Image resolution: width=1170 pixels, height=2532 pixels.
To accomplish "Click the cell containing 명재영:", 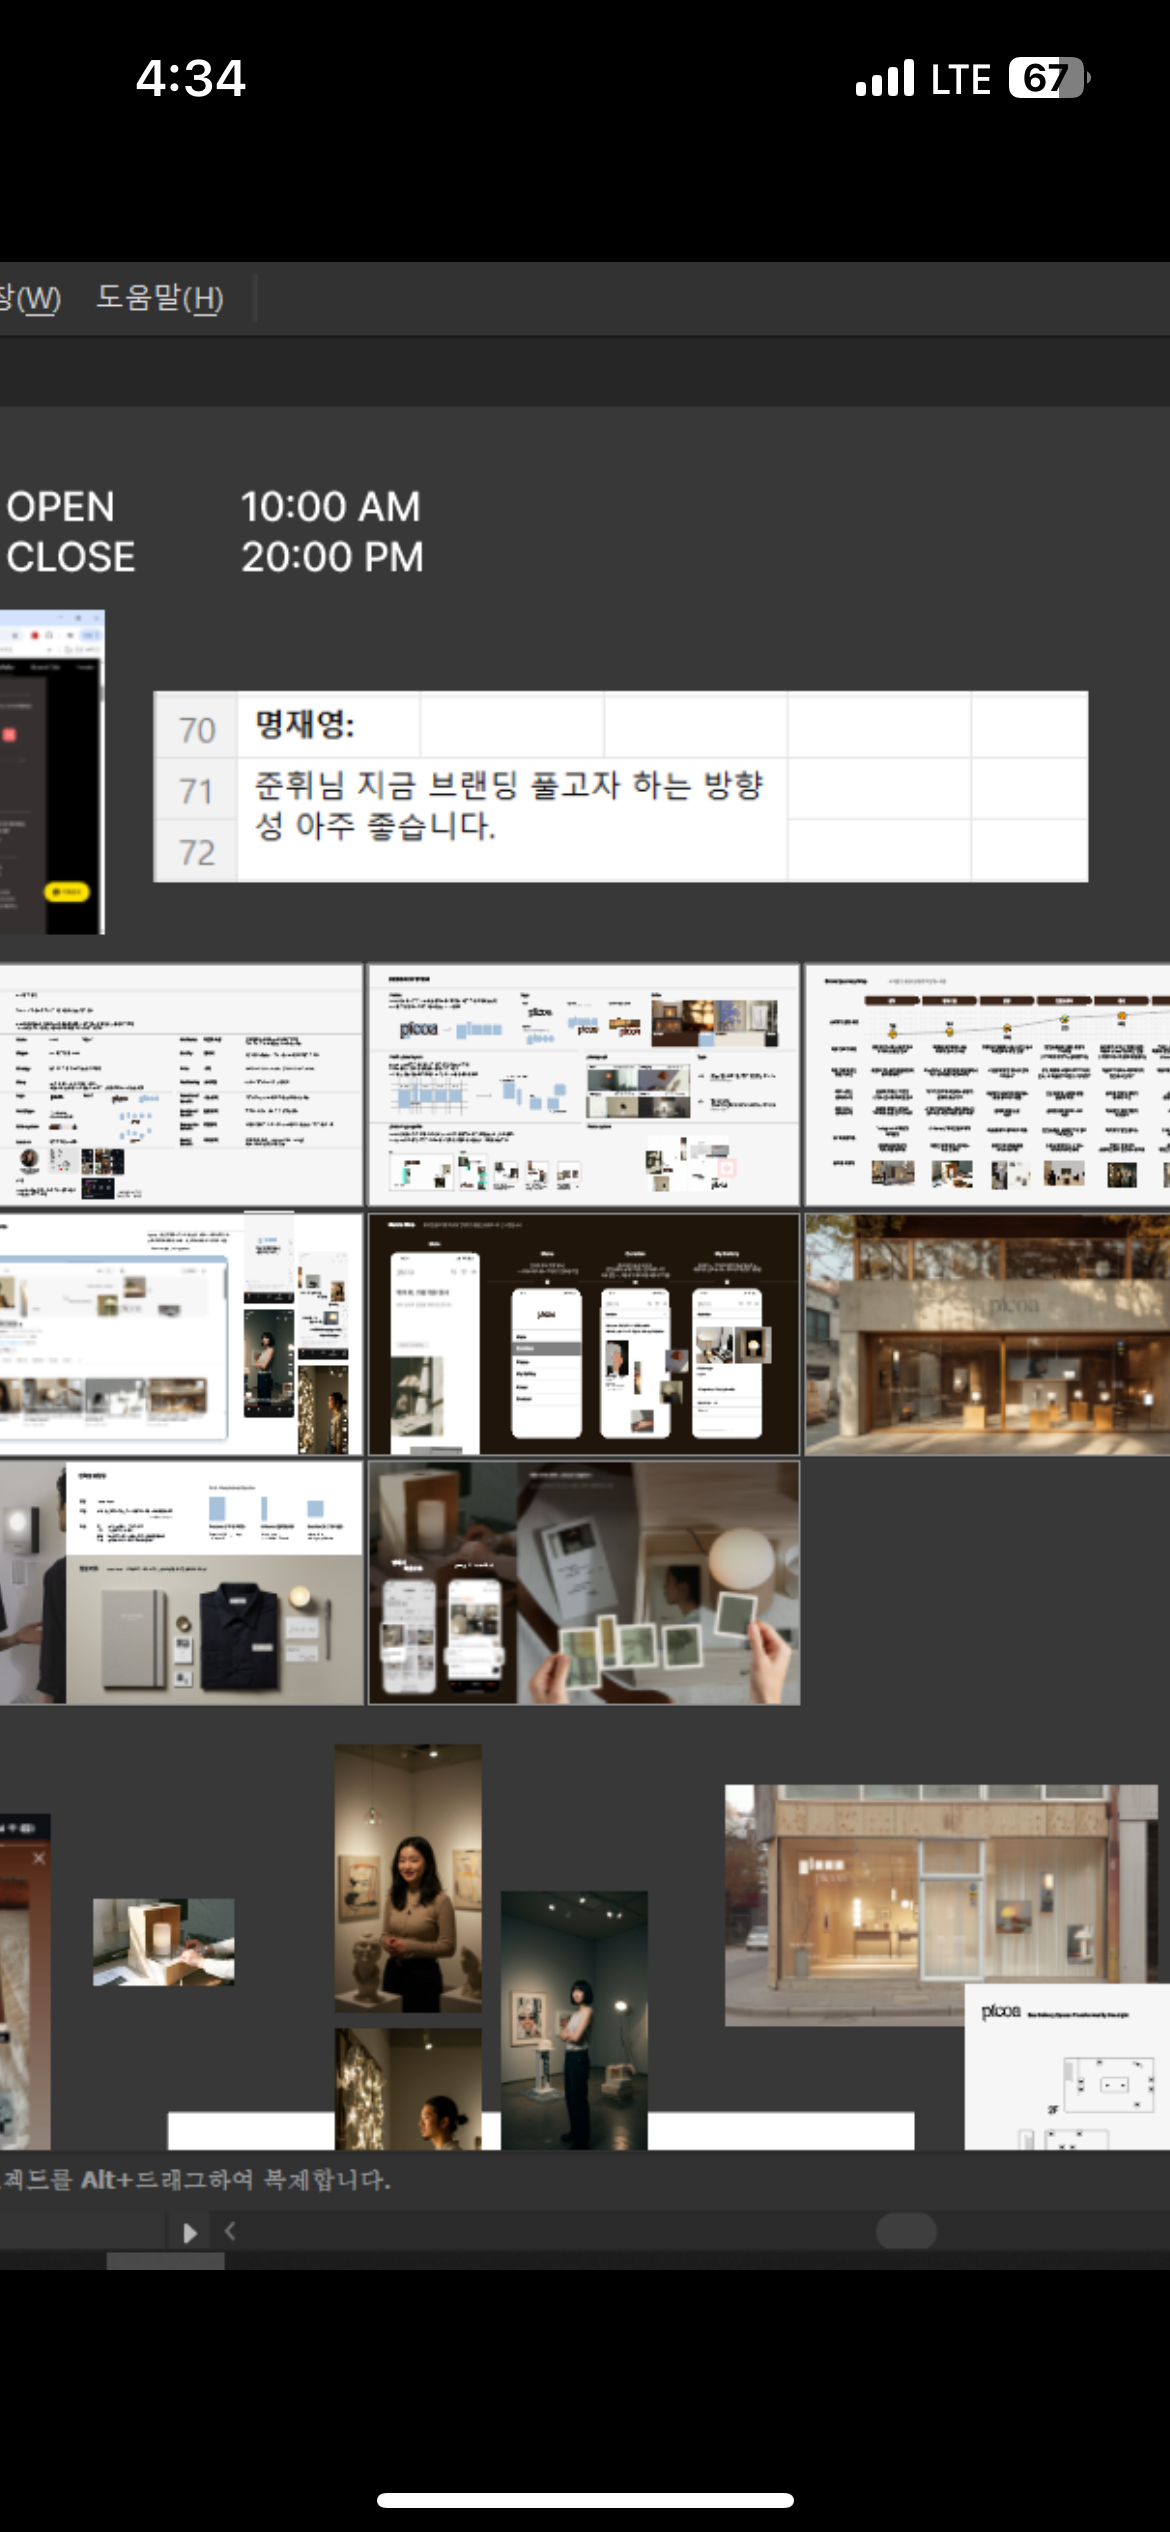I will coord(328,725).
